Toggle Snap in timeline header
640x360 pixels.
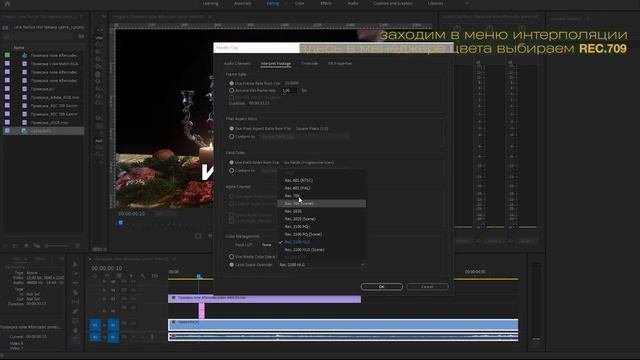[x=107, y=276]
